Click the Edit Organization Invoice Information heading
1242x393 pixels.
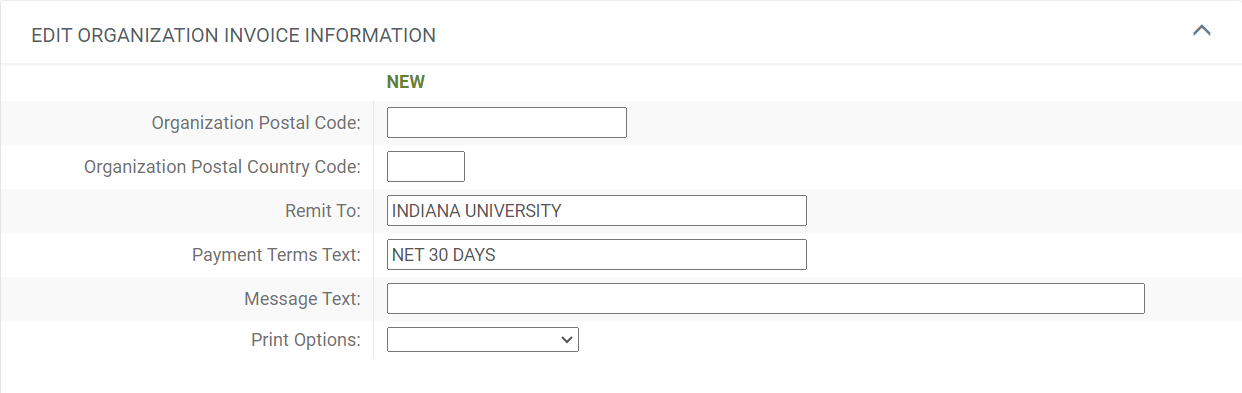(234, 35)
